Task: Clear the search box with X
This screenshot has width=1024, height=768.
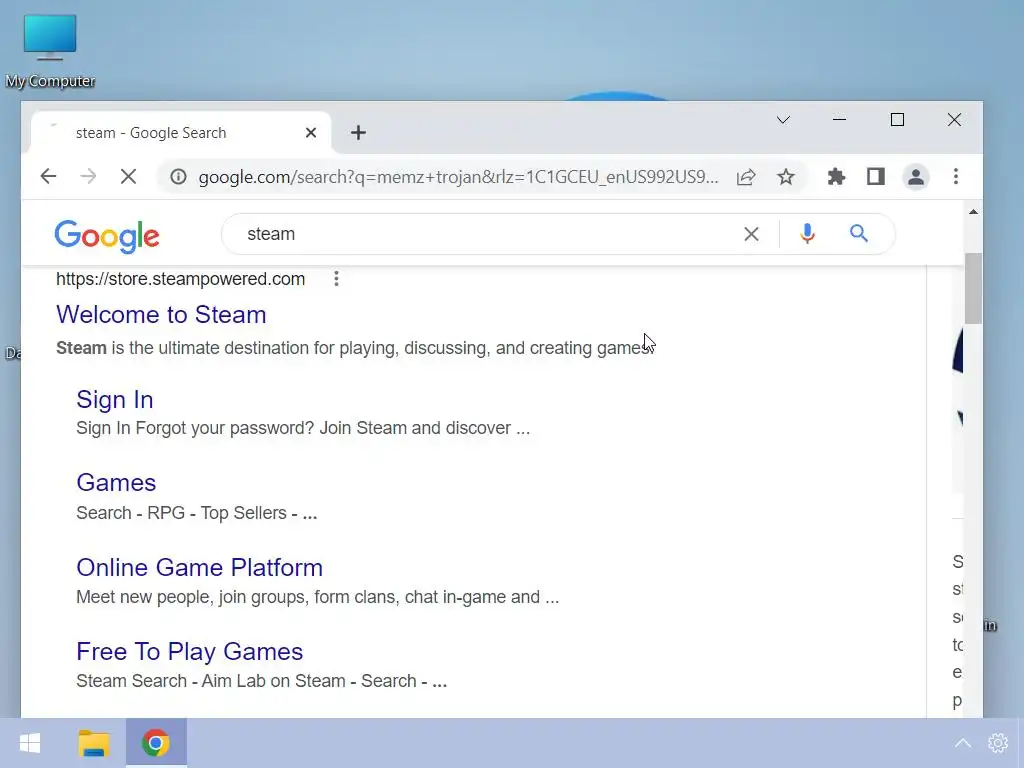Action: click(751, 234)
